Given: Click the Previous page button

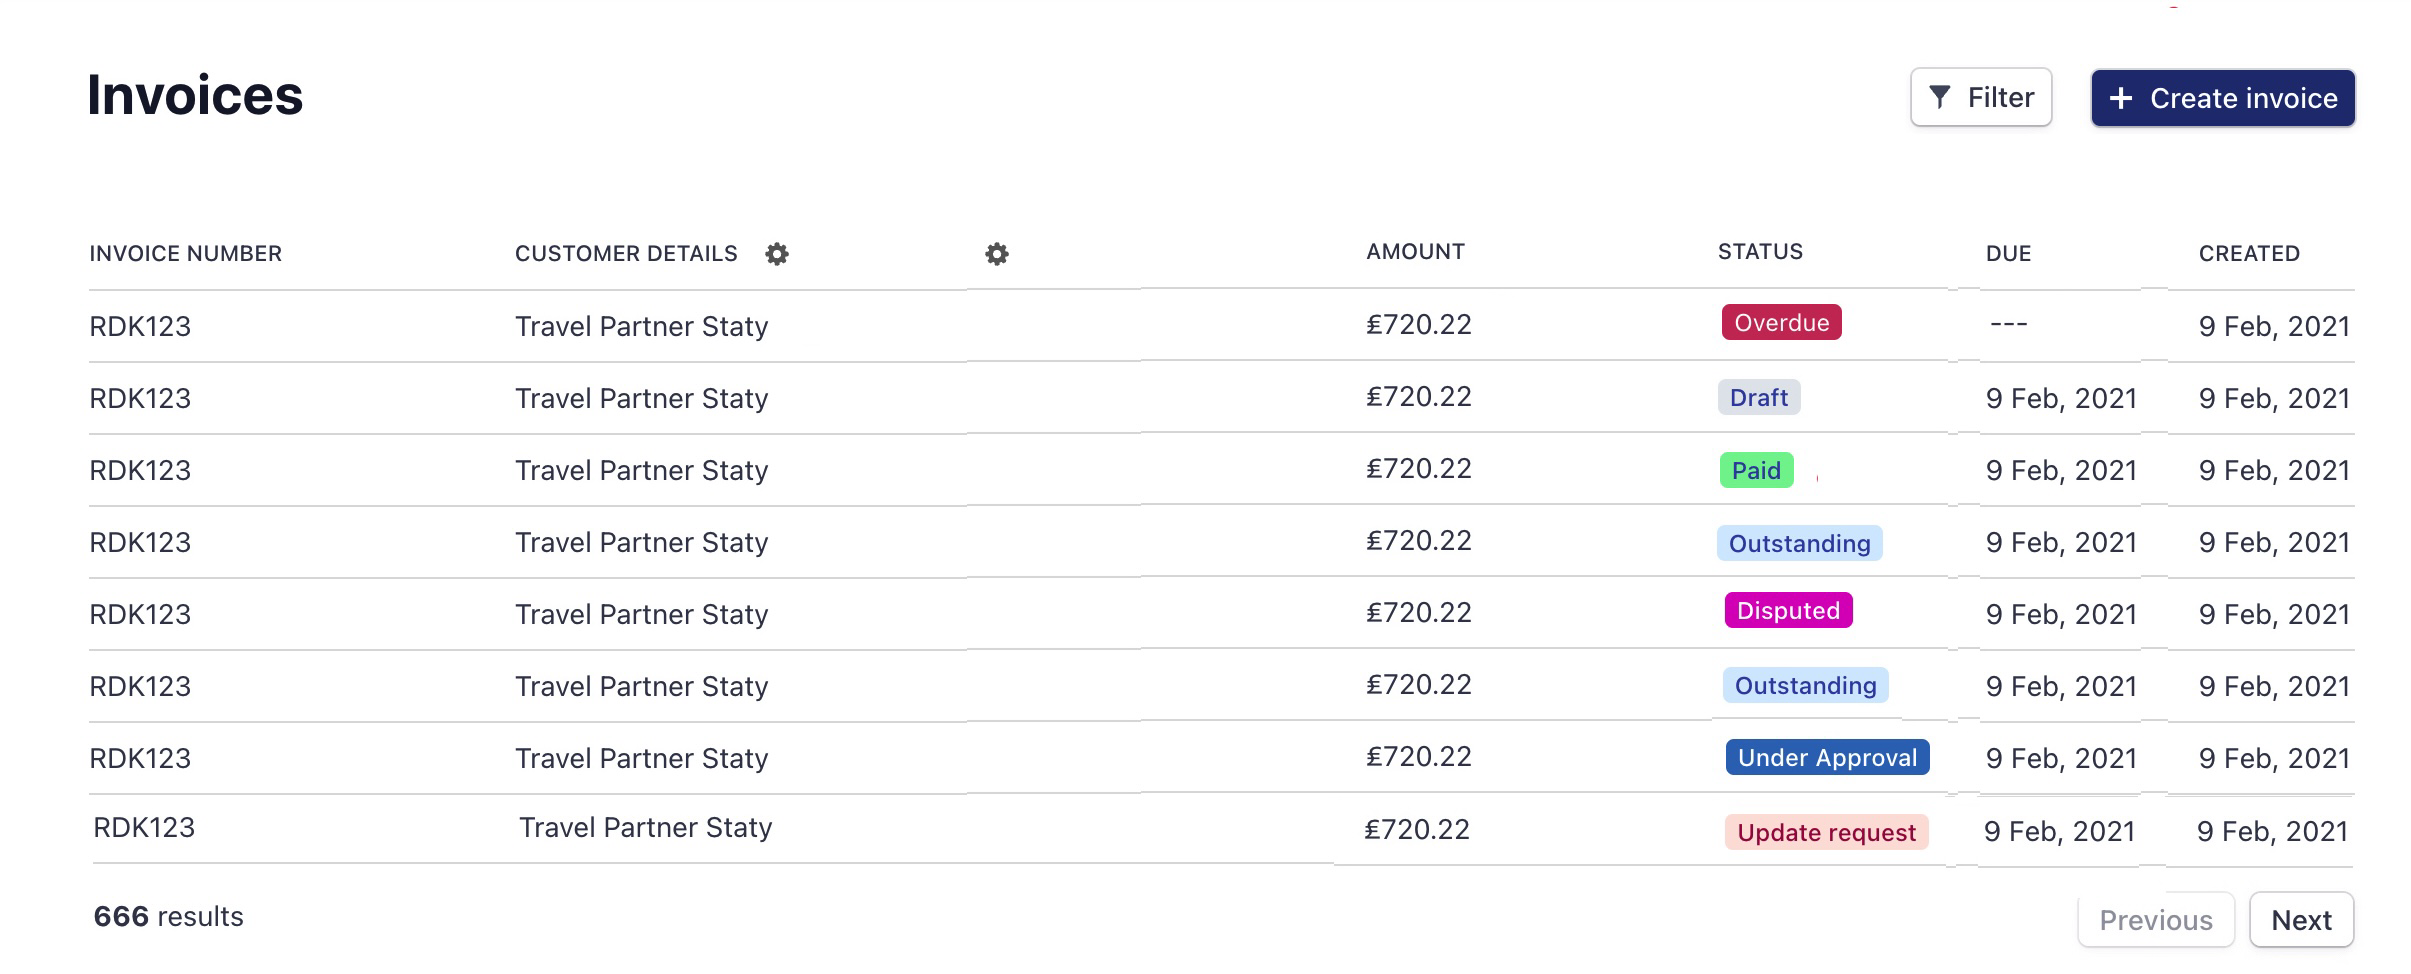Looking at the screenshot, I should pos(2156,920).
